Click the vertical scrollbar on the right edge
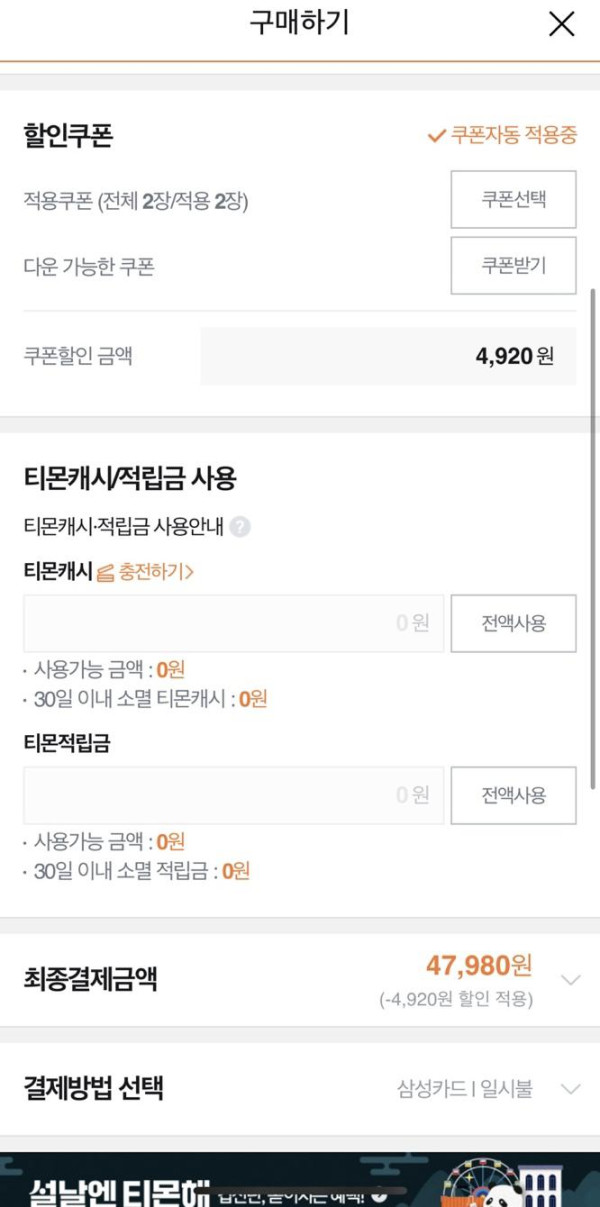Image resolution: width=600 pixels, height=1207 pixels. coord(596,540)
